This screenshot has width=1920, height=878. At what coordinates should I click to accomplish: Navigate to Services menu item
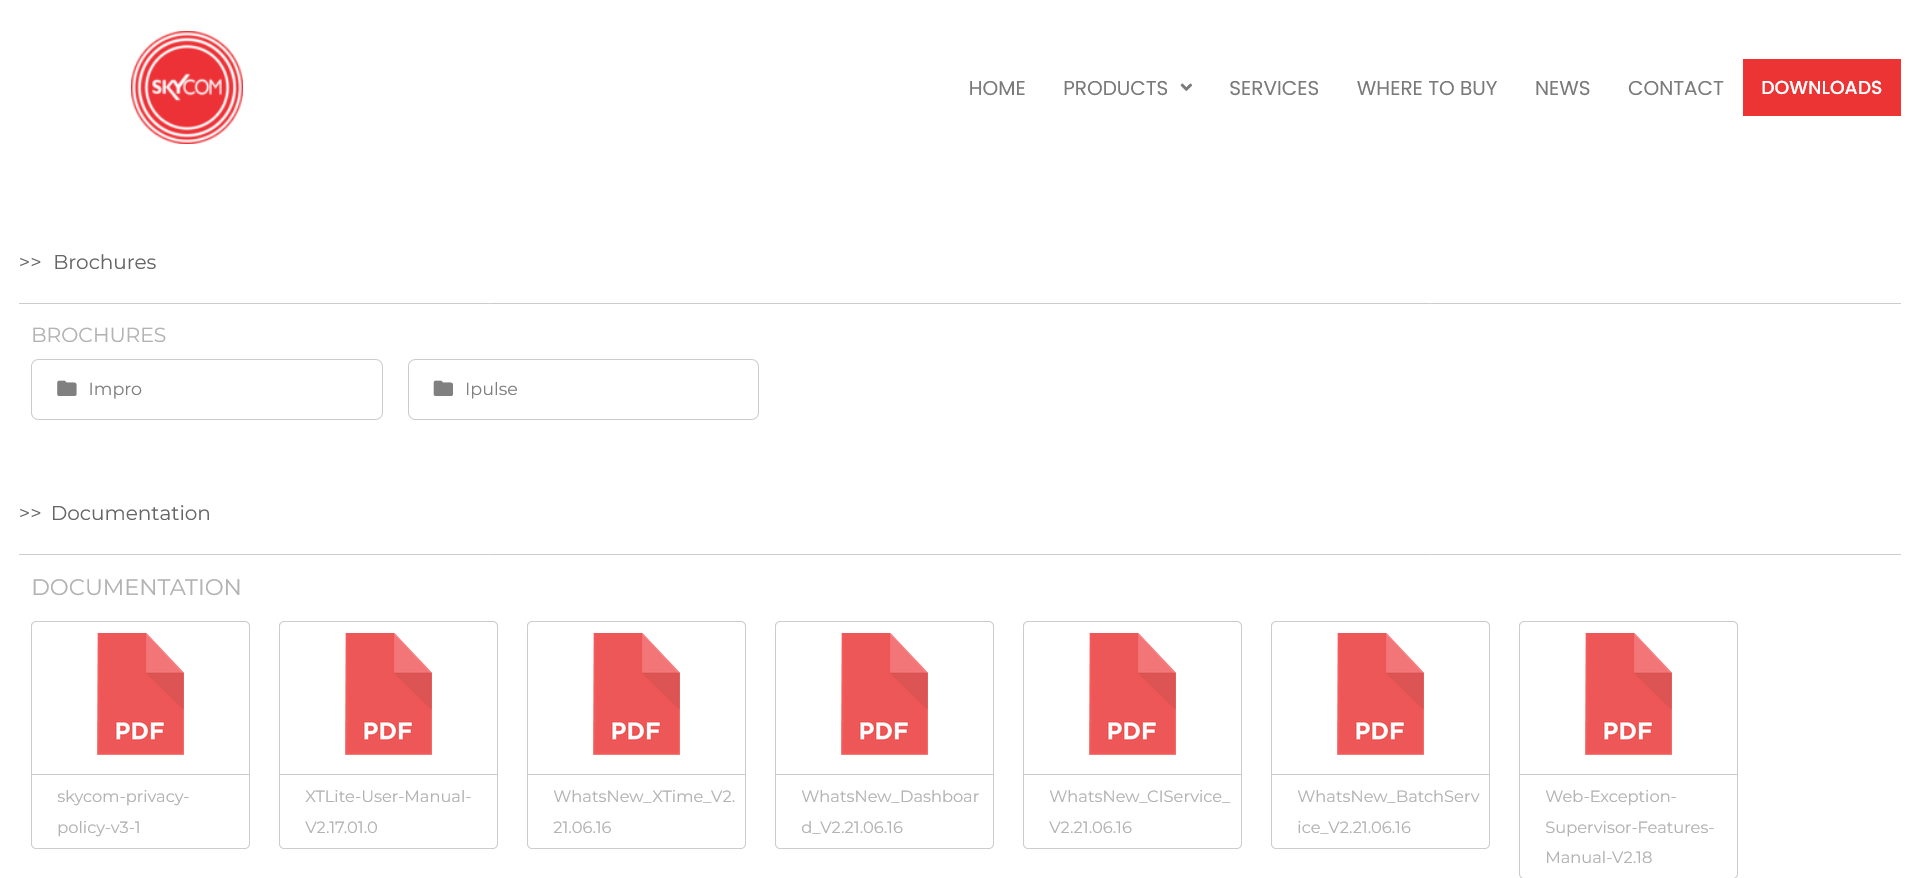click(x=1273, y=88)
